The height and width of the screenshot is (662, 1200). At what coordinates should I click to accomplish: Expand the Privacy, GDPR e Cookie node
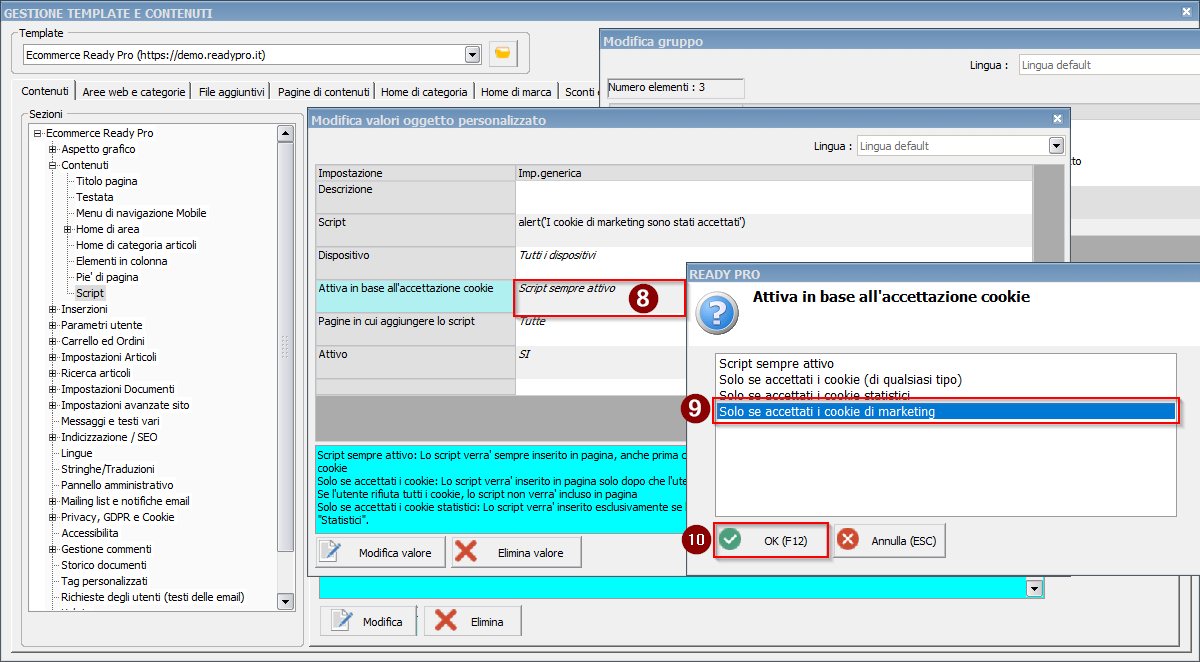pyautogui.click(x=52, y=517)
